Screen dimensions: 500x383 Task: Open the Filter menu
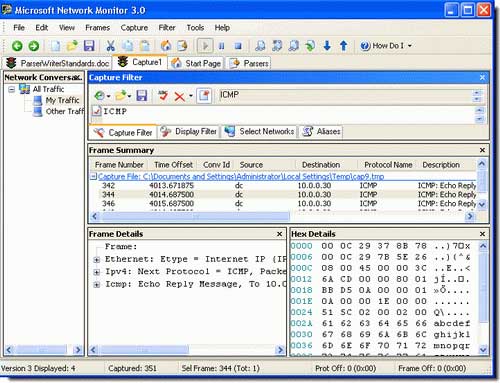[x=167, y=28]
